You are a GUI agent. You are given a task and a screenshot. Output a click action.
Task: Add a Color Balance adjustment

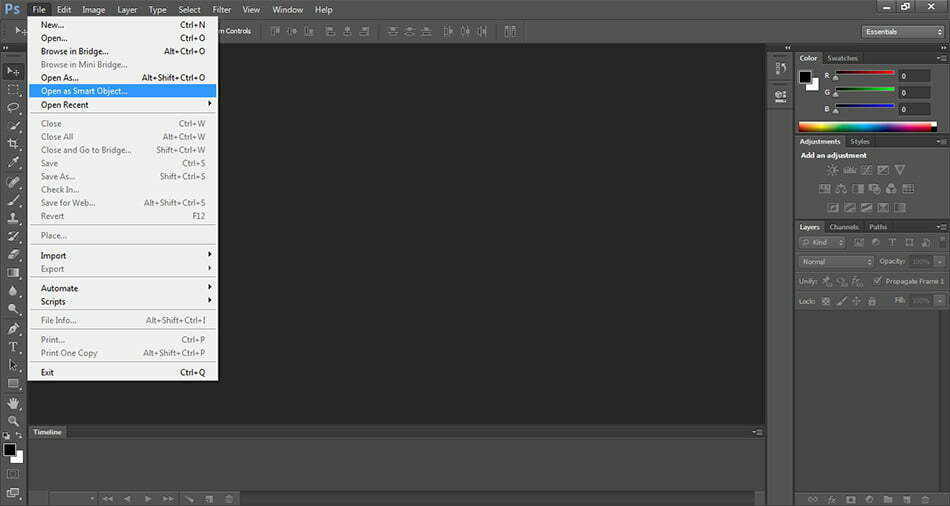pyautogui.click(x=841, y=189)
